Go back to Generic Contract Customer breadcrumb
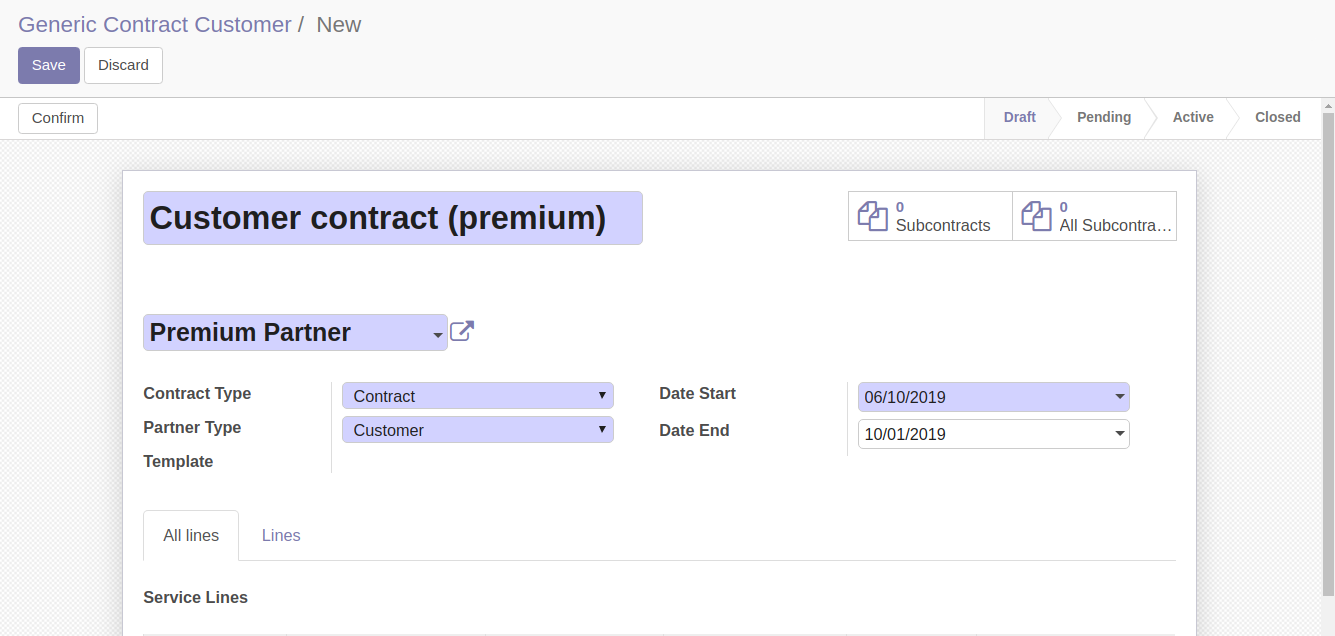This screenshot has height=636, width=1335. click(155, 24)
